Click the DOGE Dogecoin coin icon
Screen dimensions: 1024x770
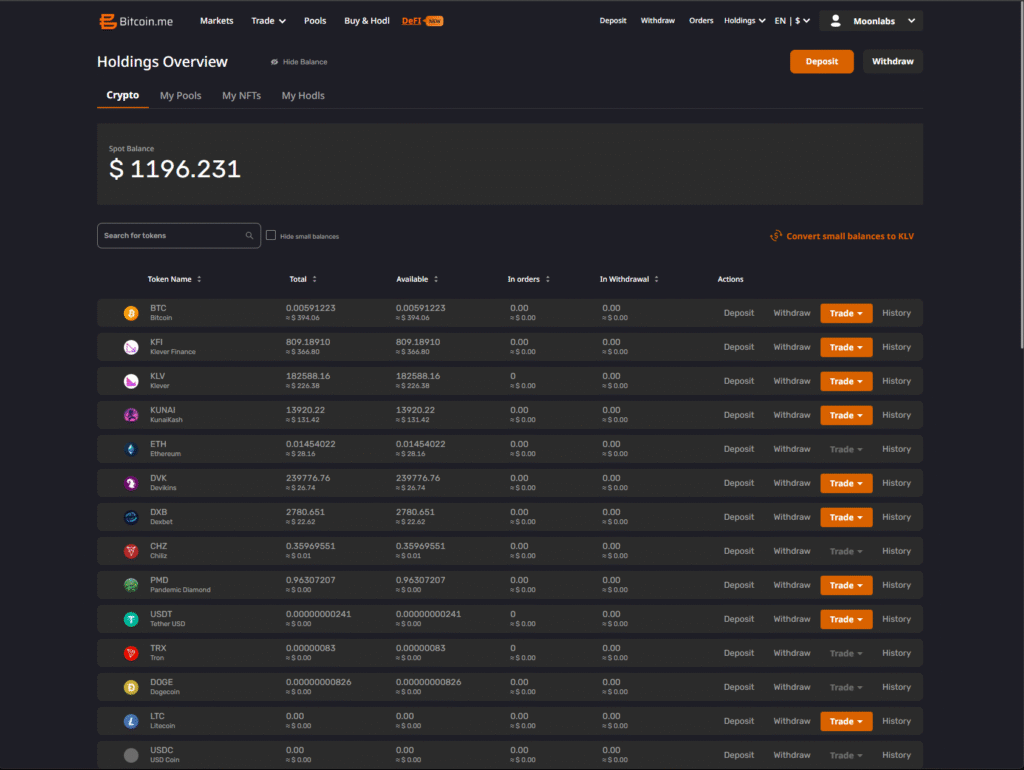click(131, 687)
